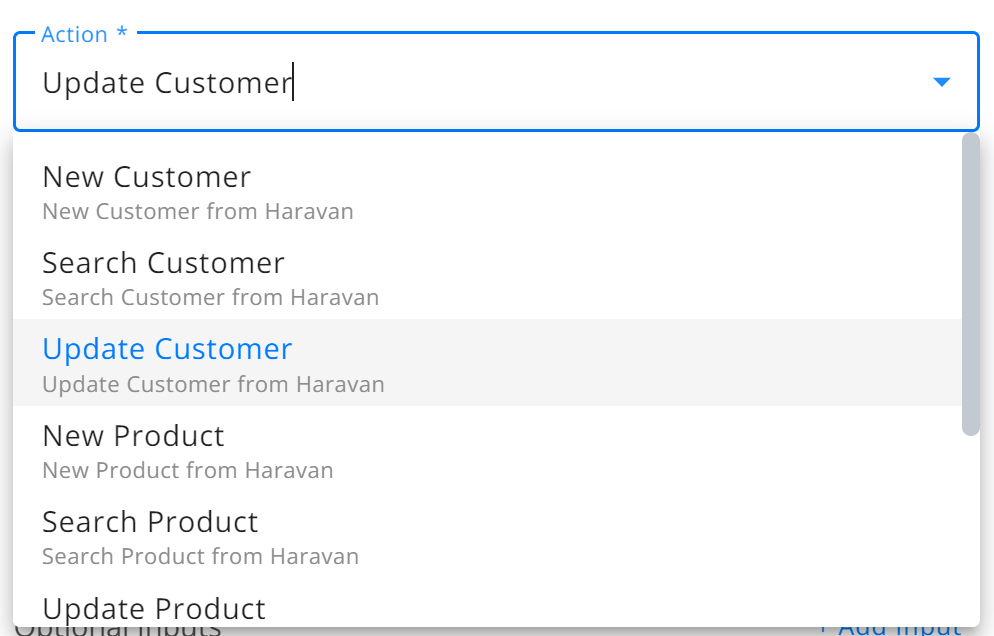
Task: Click 'New Product from Haravan' description
Action: click(x=188, y=471)
